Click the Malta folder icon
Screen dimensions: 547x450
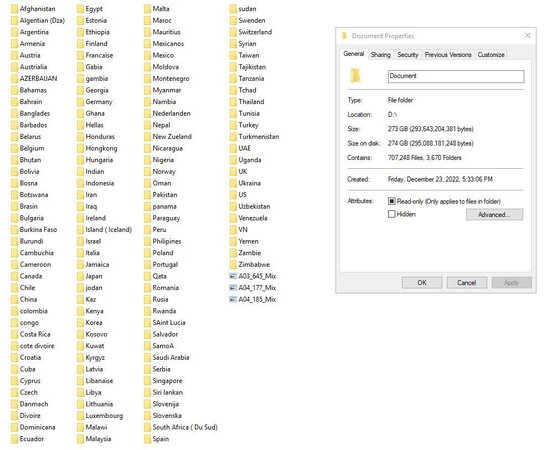pos(147,9)
